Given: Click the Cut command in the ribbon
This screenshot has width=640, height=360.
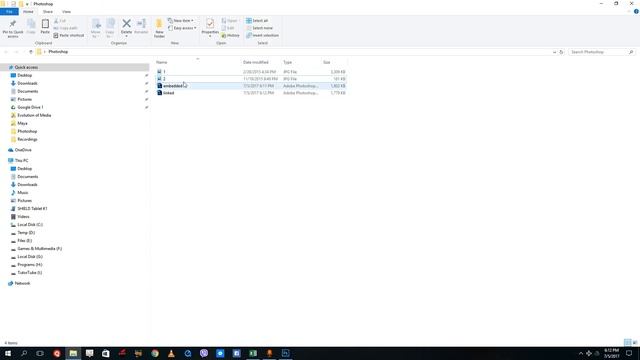Looking at the screenshot, I should pos(60,21).
